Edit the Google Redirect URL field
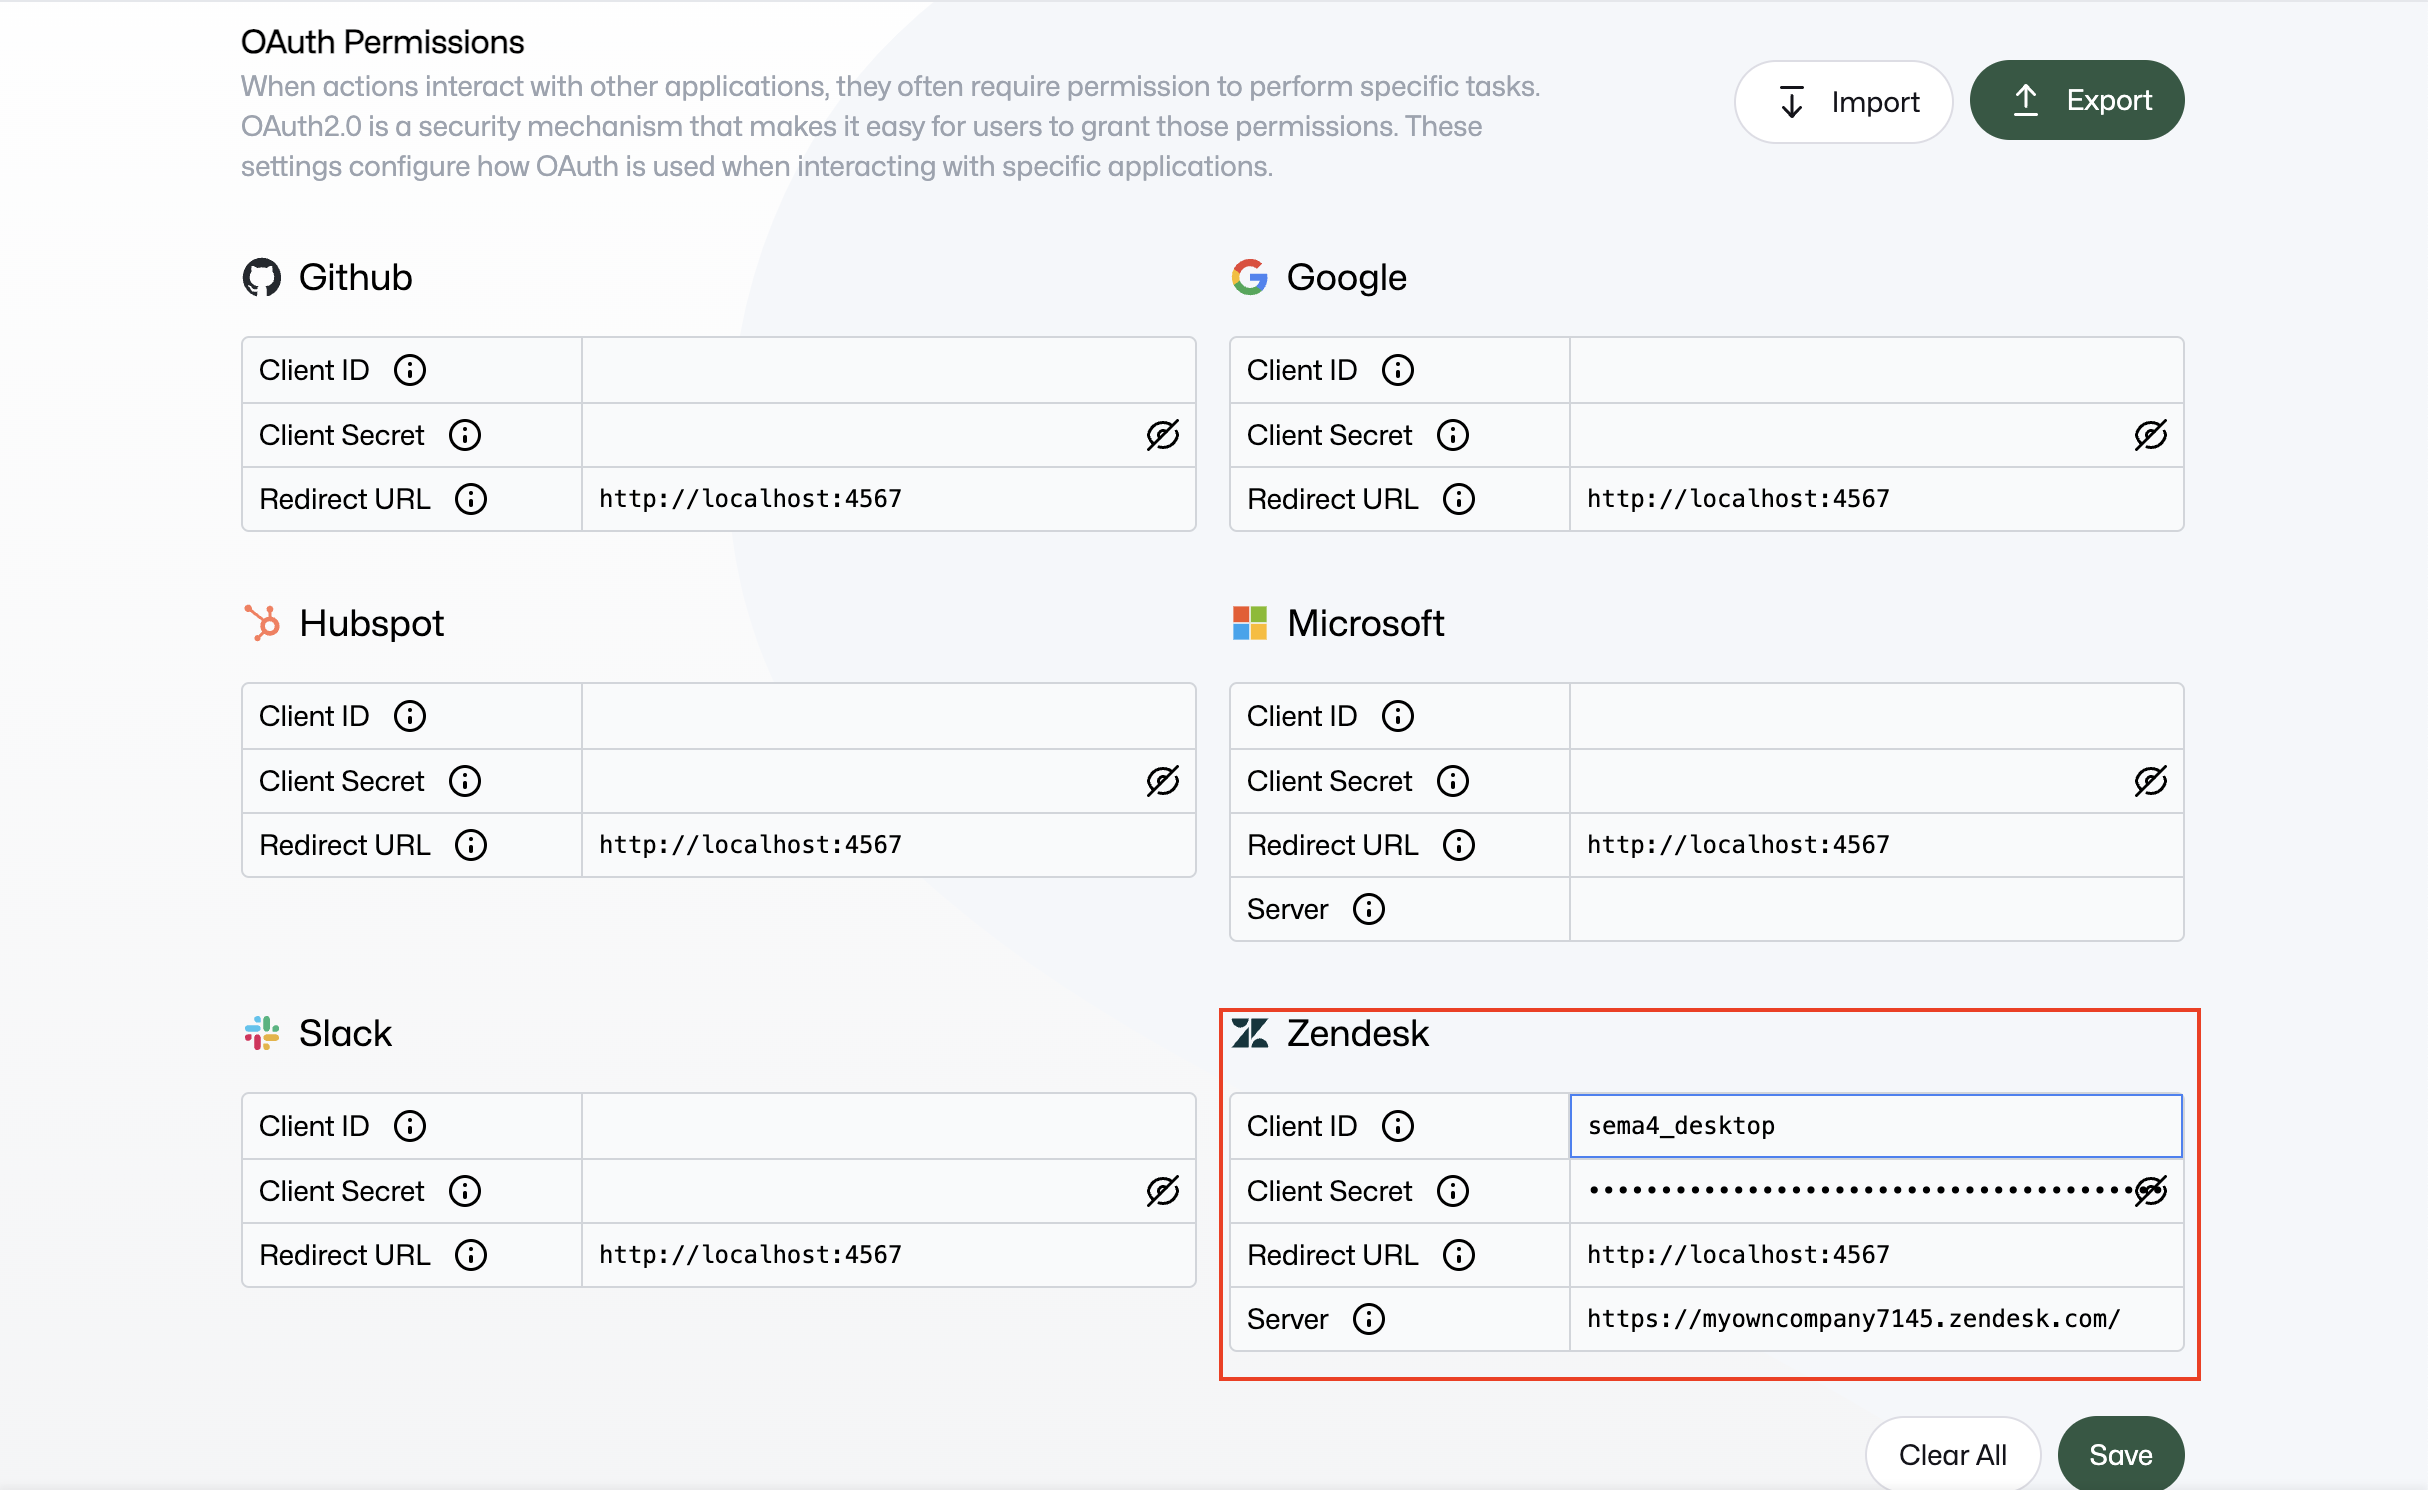Image resolution: width=2428 pixels, height=1490 pixels. pos(1877,499)
